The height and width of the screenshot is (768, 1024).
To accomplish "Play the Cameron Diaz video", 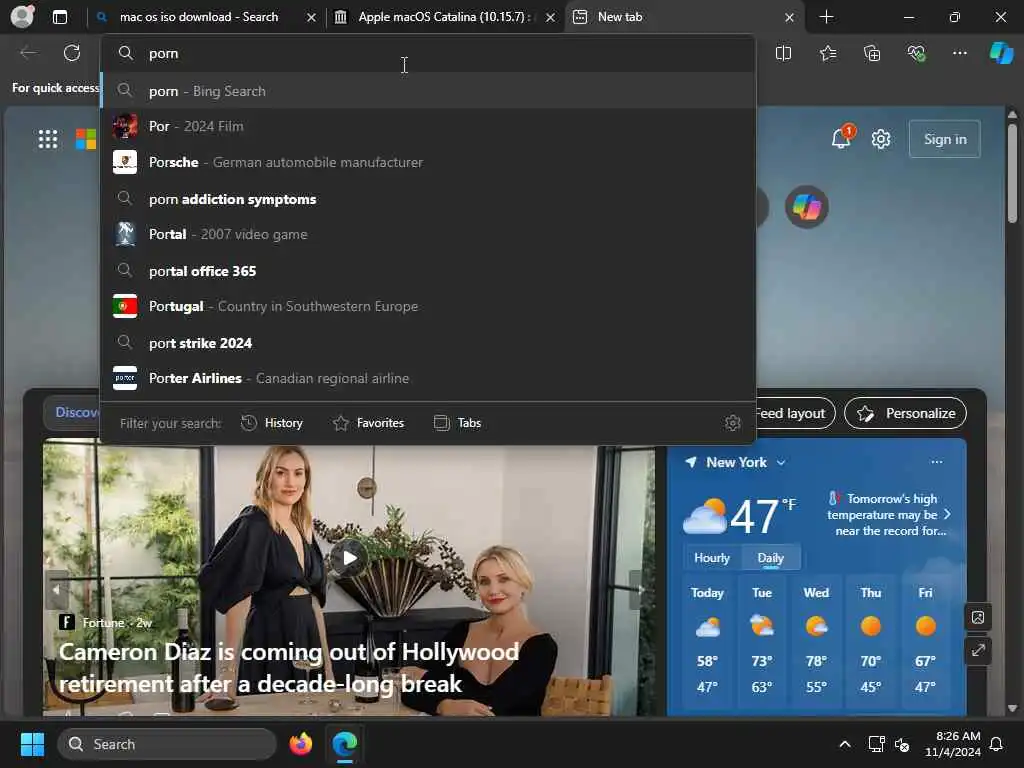I will (349, 558).
